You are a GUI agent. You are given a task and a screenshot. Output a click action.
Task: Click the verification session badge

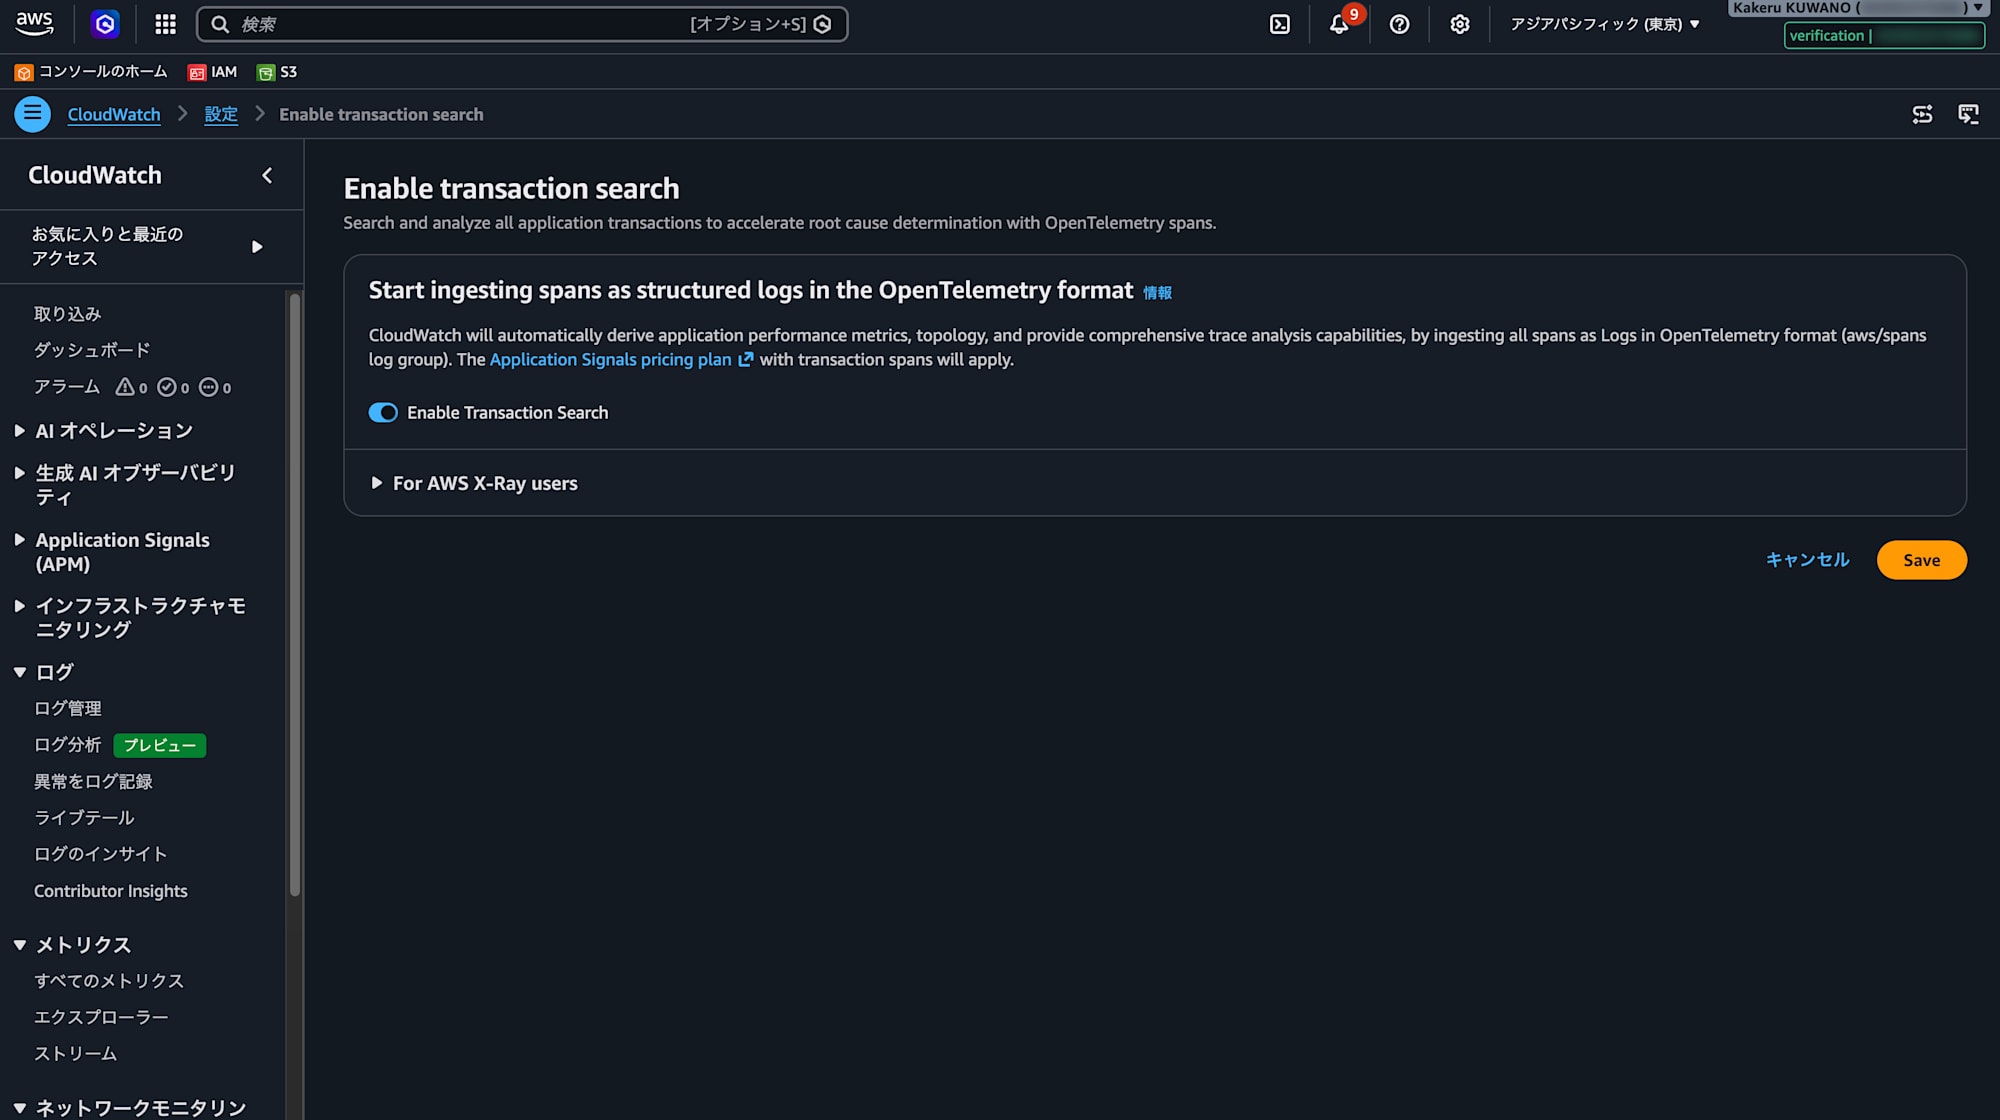click(x=1885, y=36)
